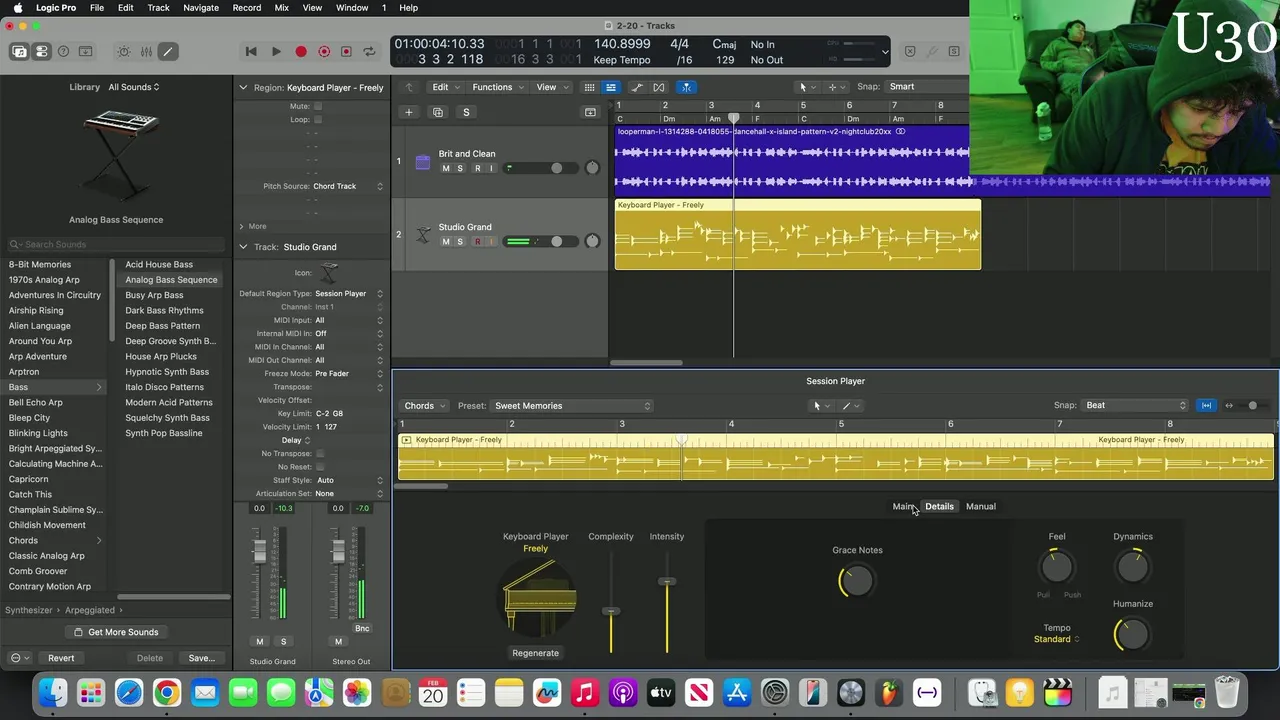Open the Smart Controls sun icon
The width and height of the screenshot is (1280, 720).
pyautogui.click(x=124, y=52)
